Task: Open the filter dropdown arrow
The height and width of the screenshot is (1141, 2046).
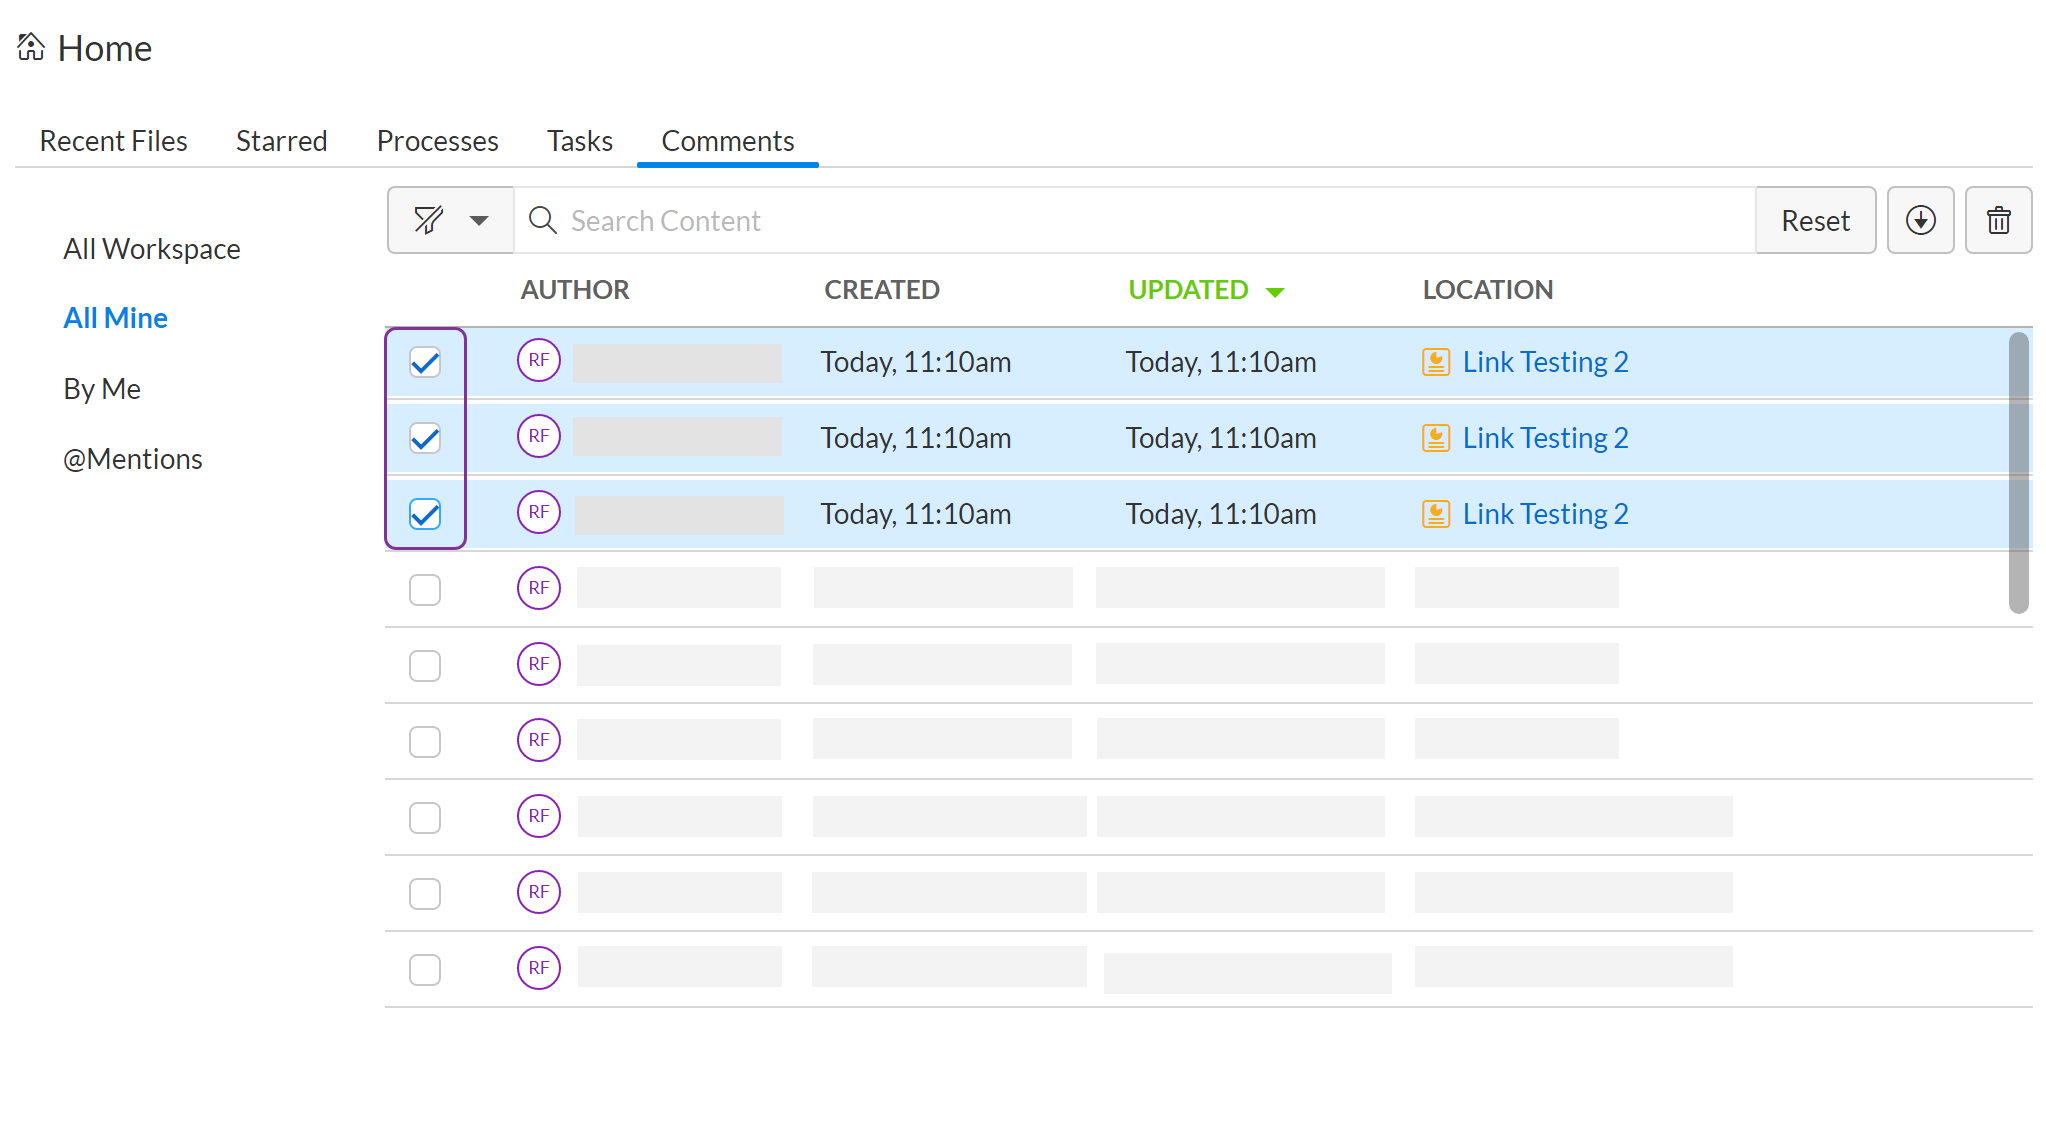Action: pyautogui.click(x=479, y=221)
